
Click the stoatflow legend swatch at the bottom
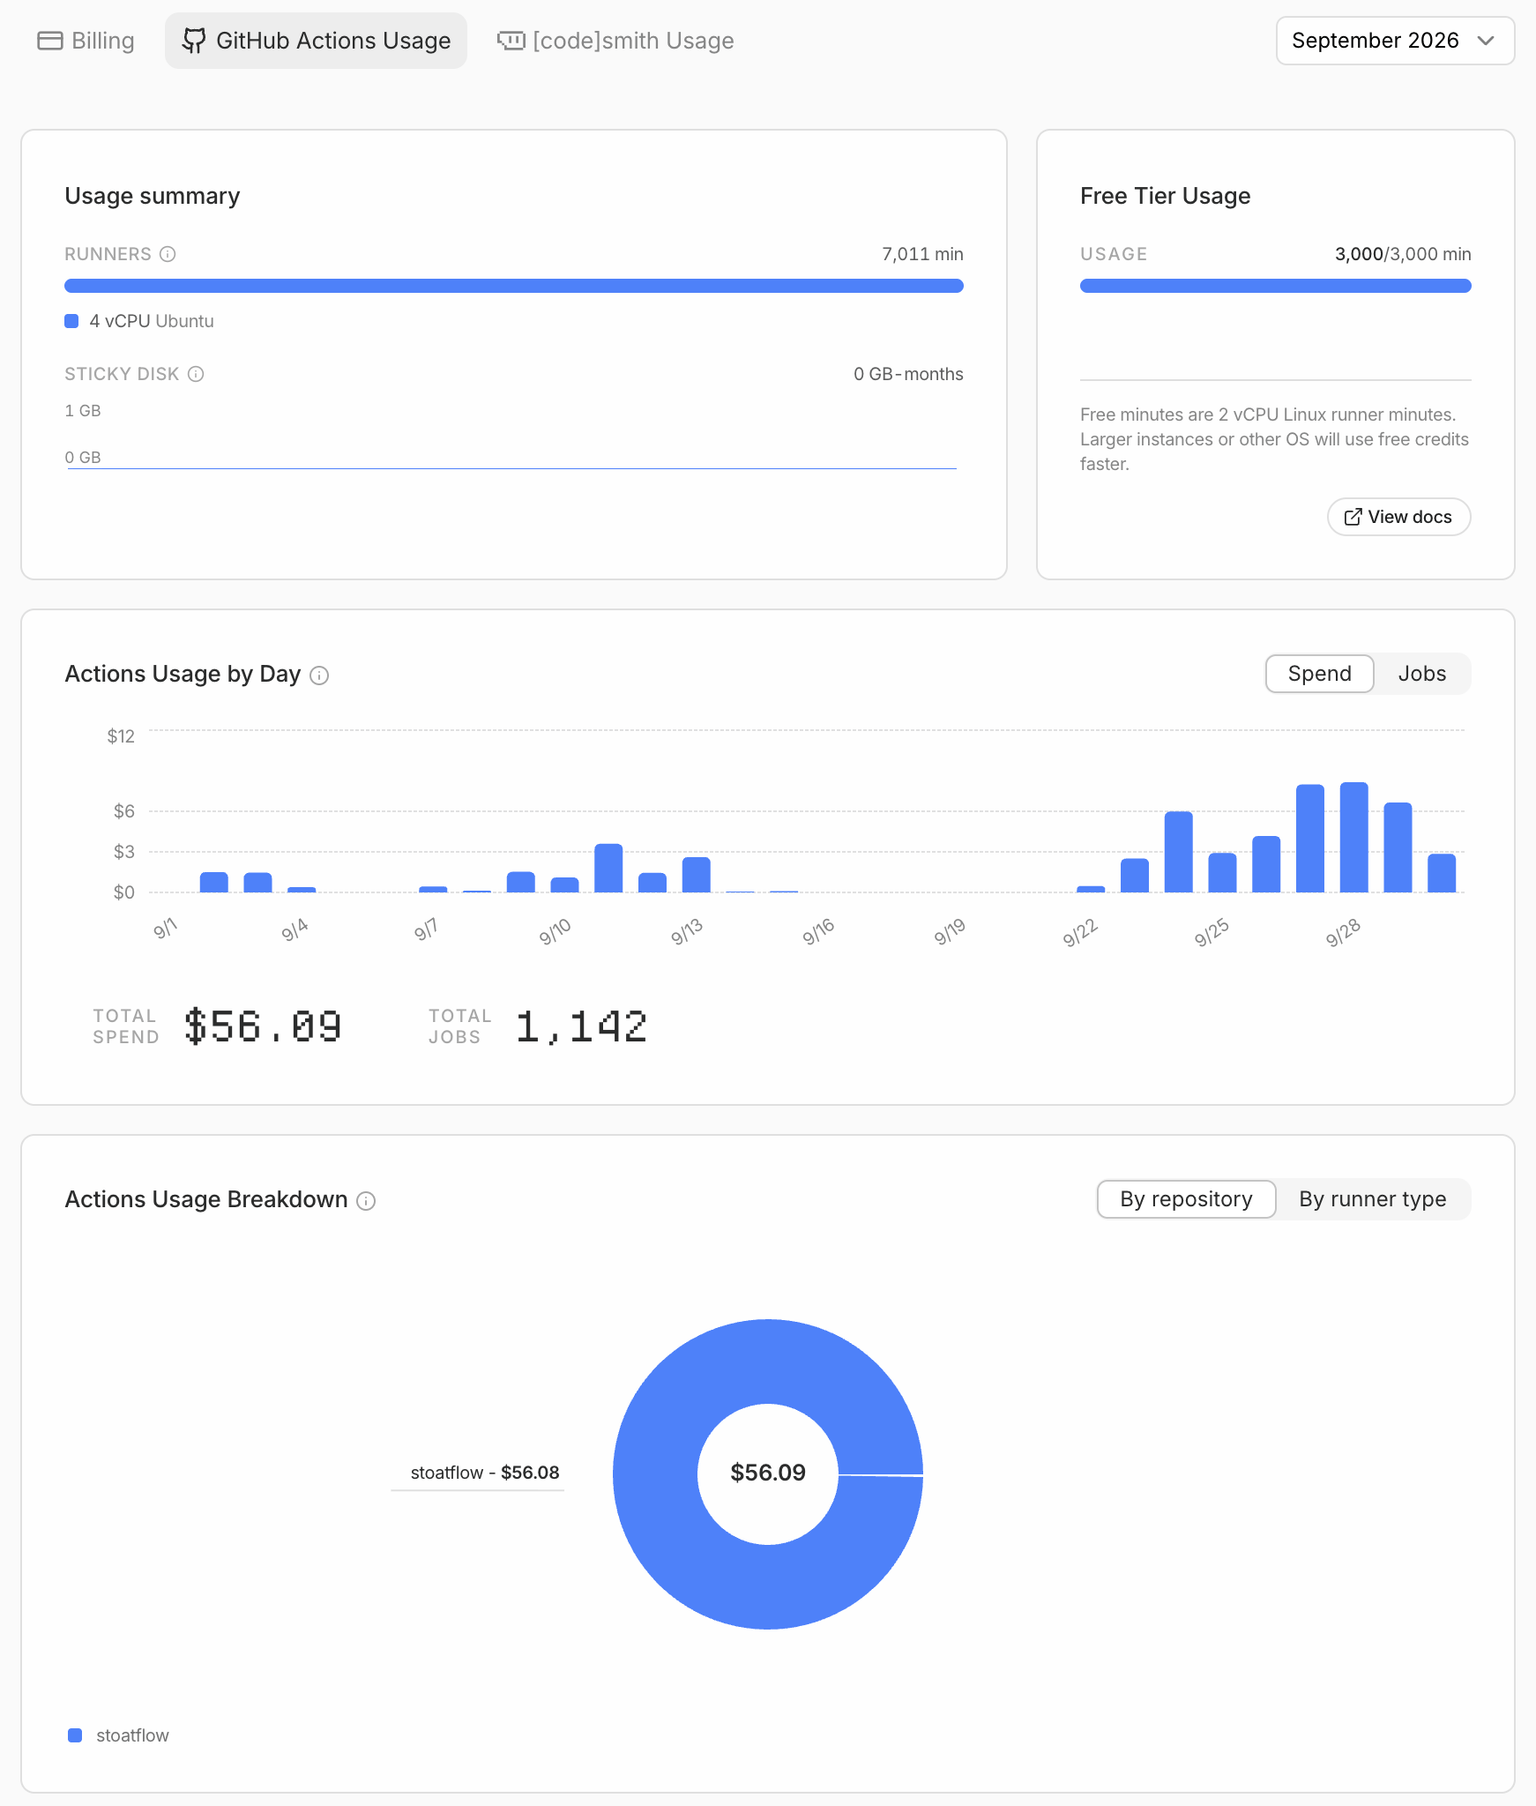point(75,1735)
